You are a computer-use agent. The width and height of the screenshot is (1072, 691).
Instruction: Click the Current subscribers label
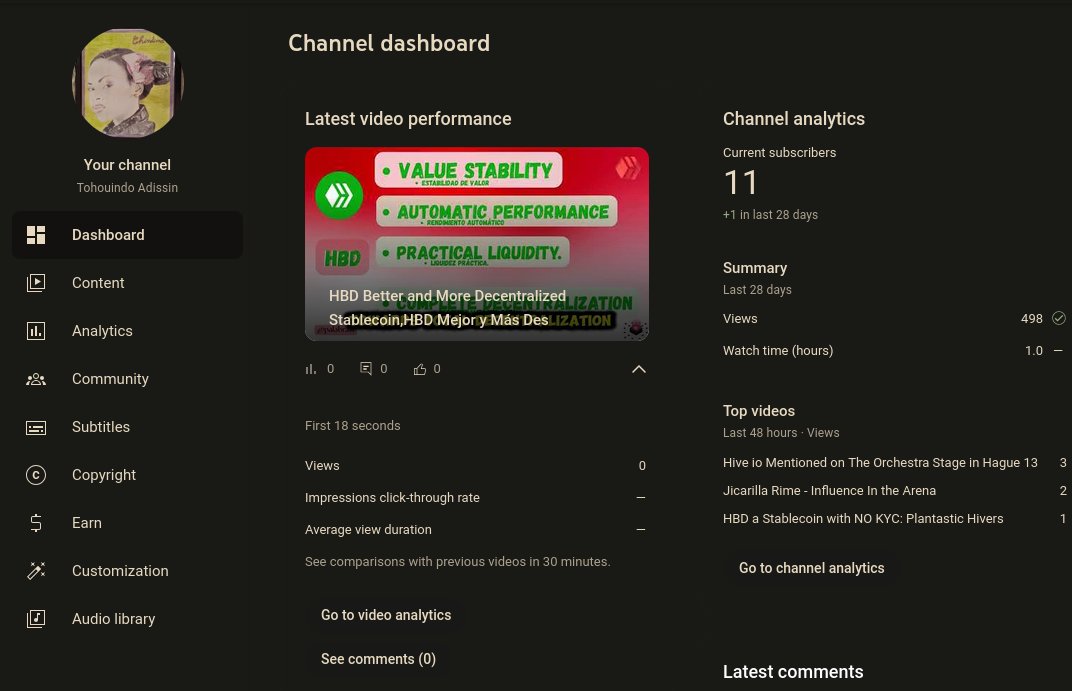[779, 152]
